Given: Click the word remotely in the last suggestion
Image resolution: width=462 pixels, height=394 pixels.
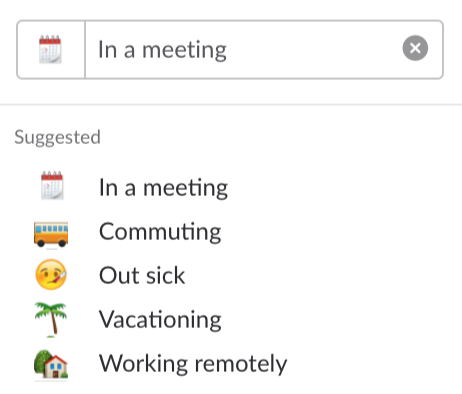Looking at the screenshot, I should (x=241, y=364).
